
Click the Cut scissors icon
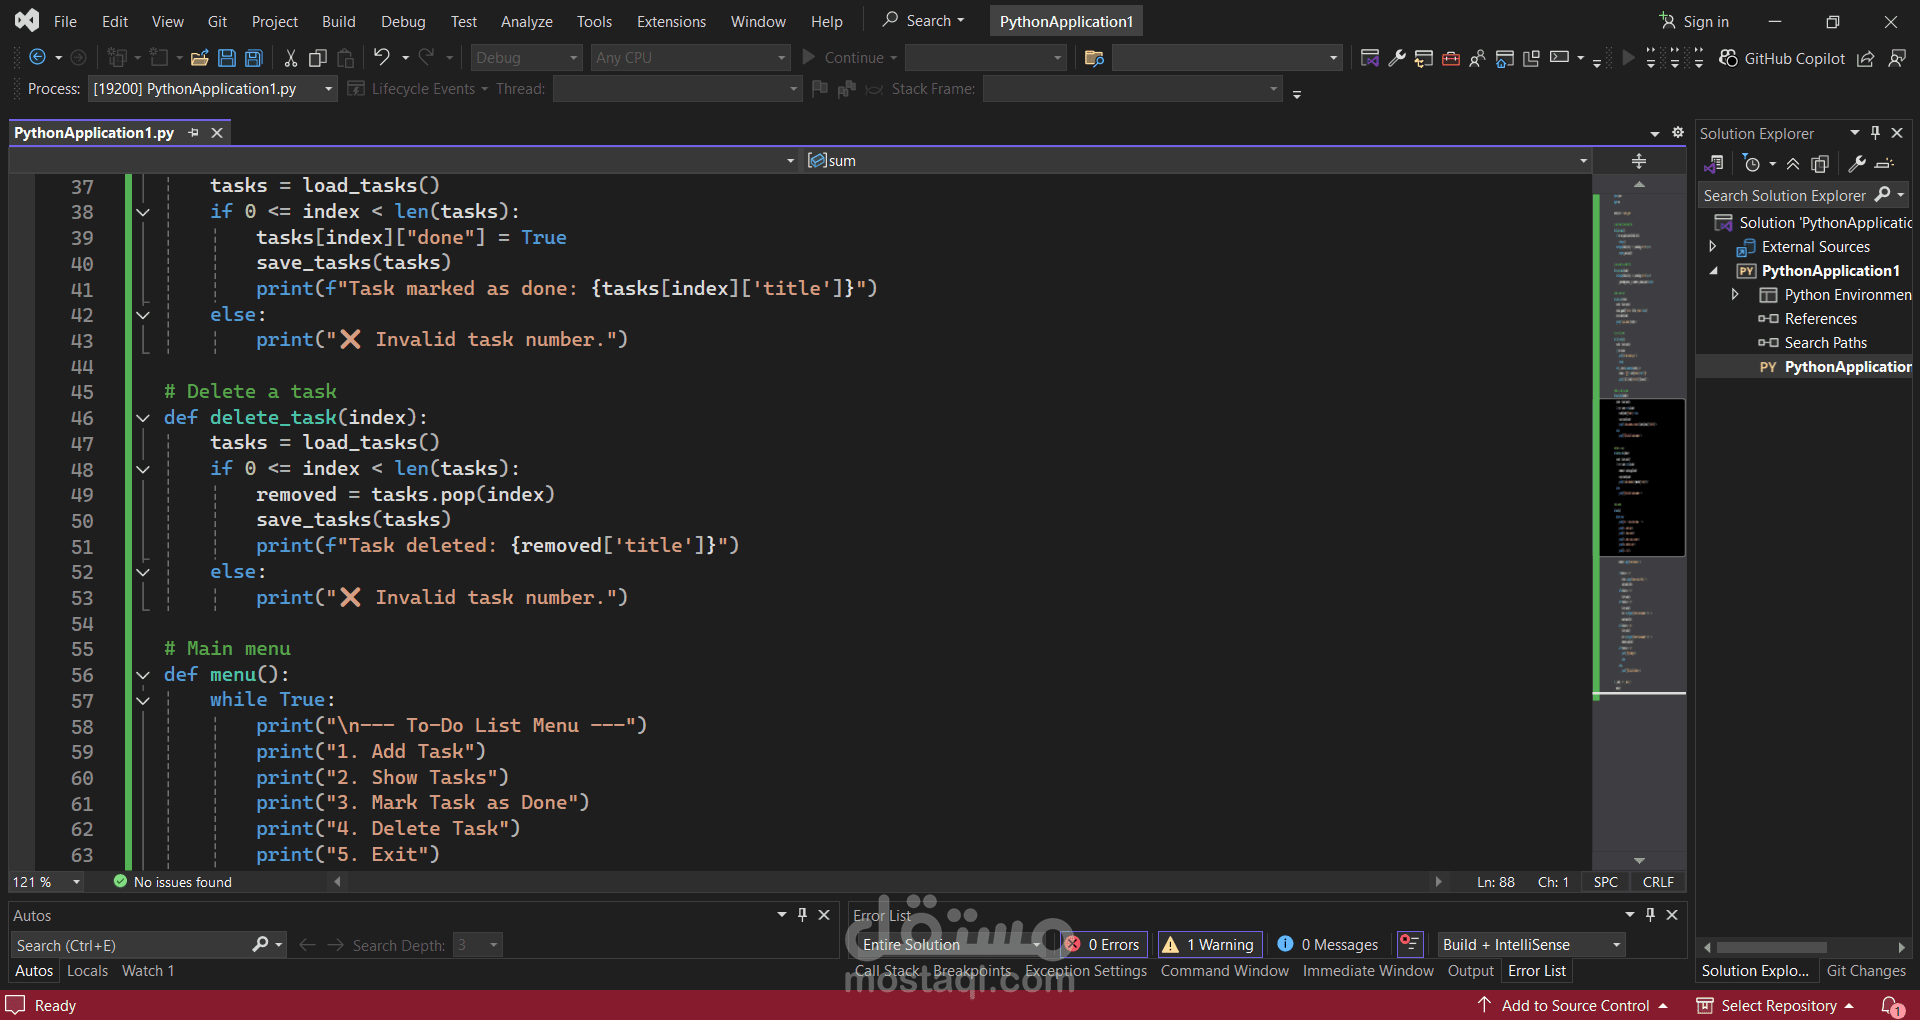pyautogui.click(x=290, y=58)
